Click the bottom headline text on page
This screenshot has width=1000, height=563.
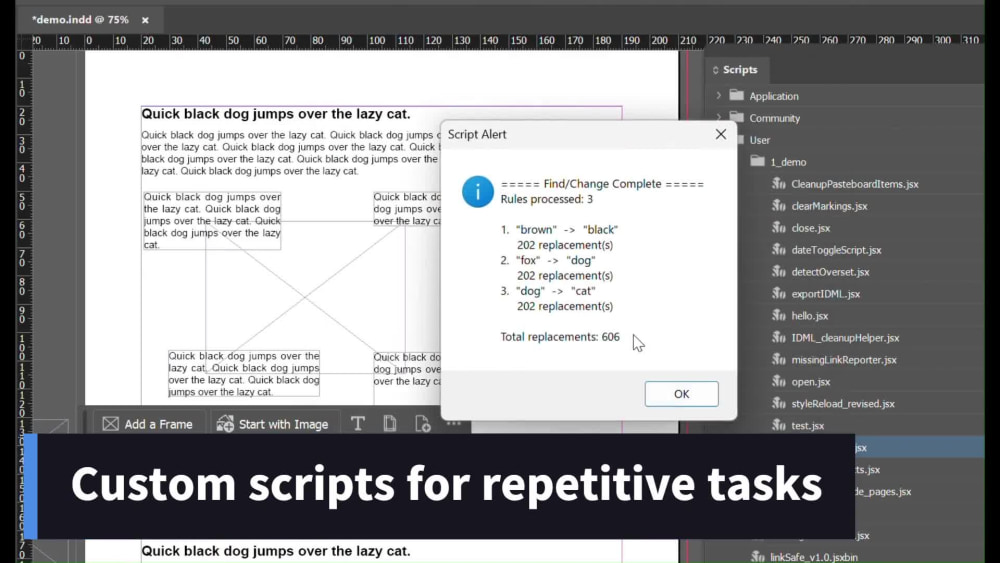click(x=276, y=551)
